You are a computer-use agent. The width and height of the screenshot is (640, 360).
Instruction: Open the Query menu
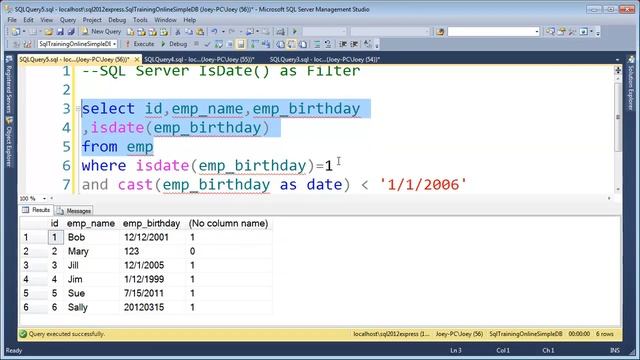pyautogui.click(x=68, y=20)
